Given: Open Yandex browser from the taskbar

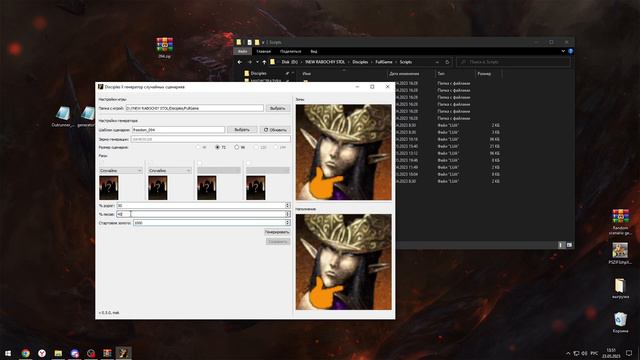Looking at the screenshot, I should pyautogui.click(x=42, y=353).
